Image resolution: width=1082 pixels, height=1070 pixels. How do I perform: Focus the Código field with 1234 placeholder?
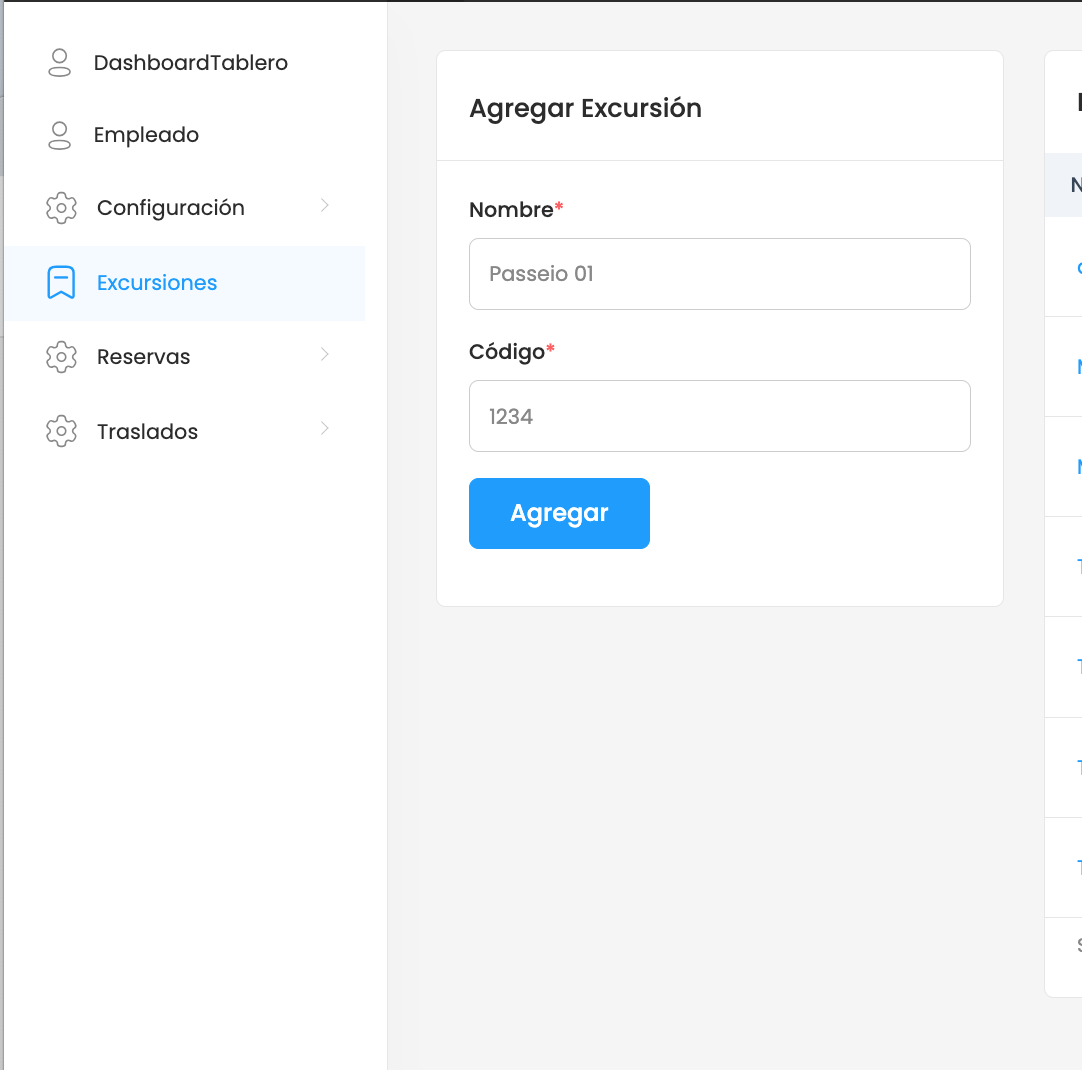click(719, 416)
